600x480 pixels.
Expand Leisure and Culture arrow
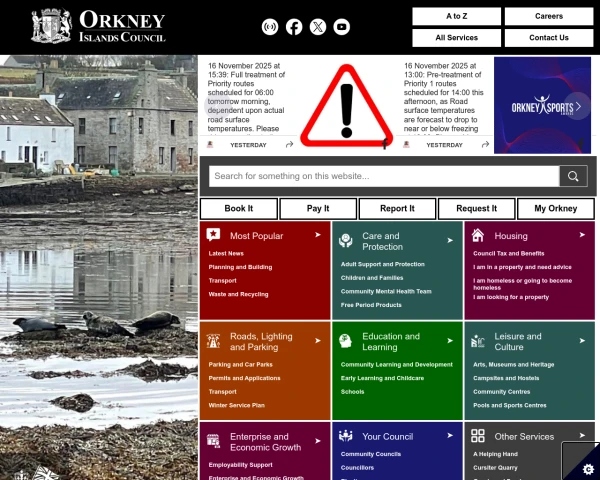[582, 341]
